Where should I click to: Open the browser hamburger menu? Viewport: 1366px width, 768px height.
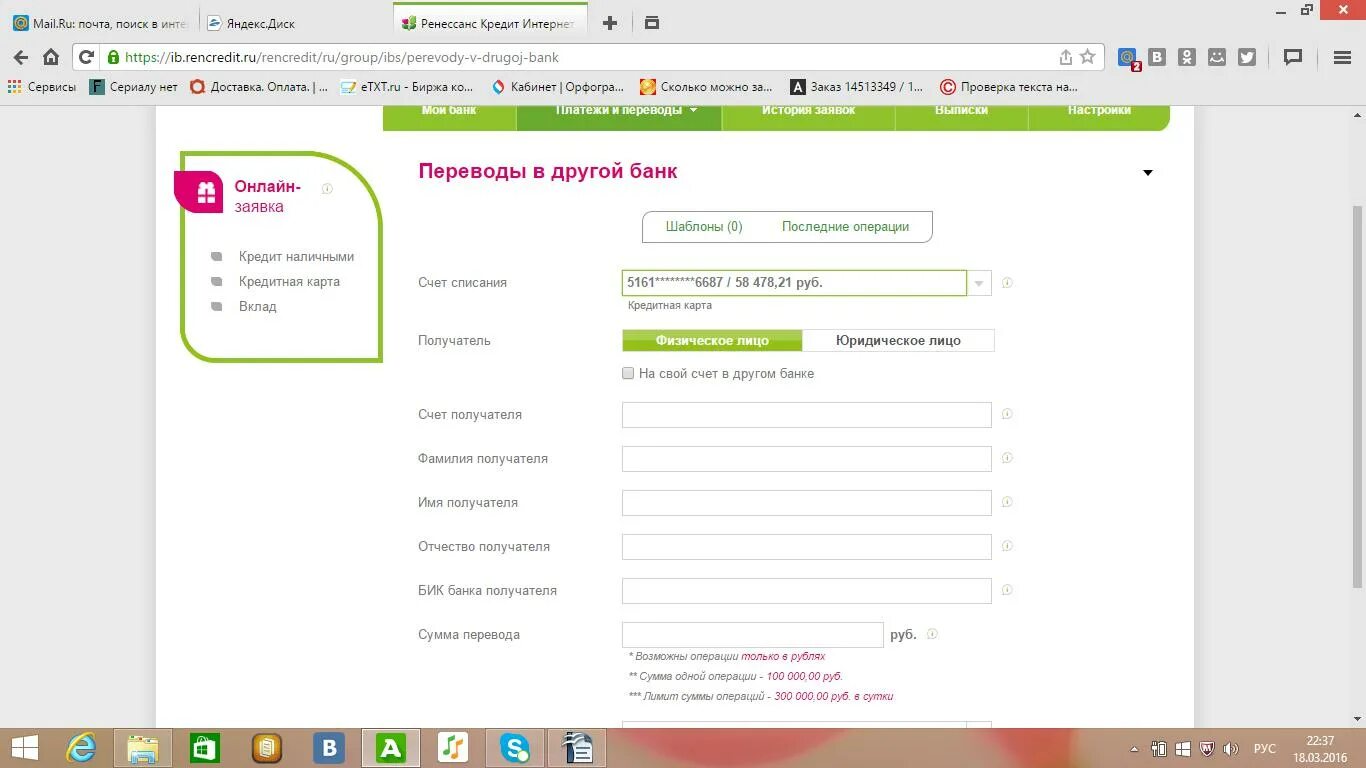(1343, 58)
